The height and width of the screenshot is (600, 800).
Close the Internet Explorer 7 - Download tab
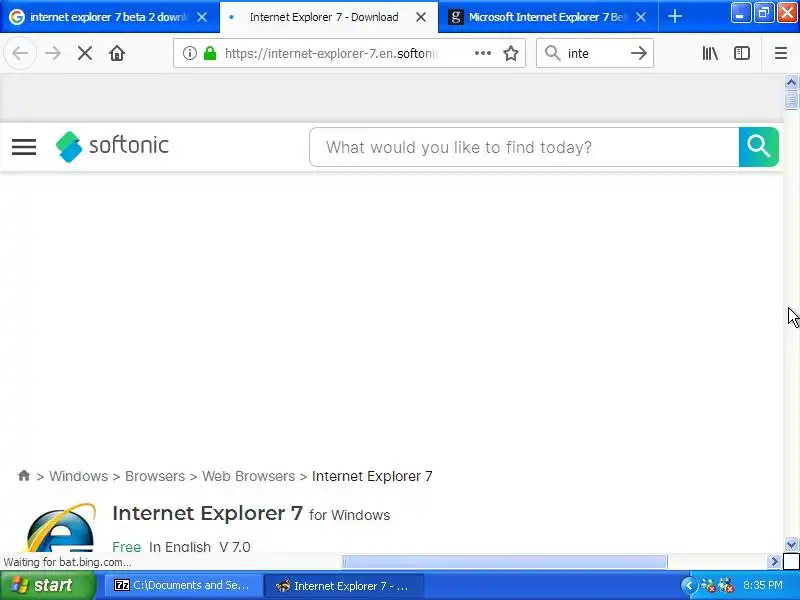click(x=421, y=17)
